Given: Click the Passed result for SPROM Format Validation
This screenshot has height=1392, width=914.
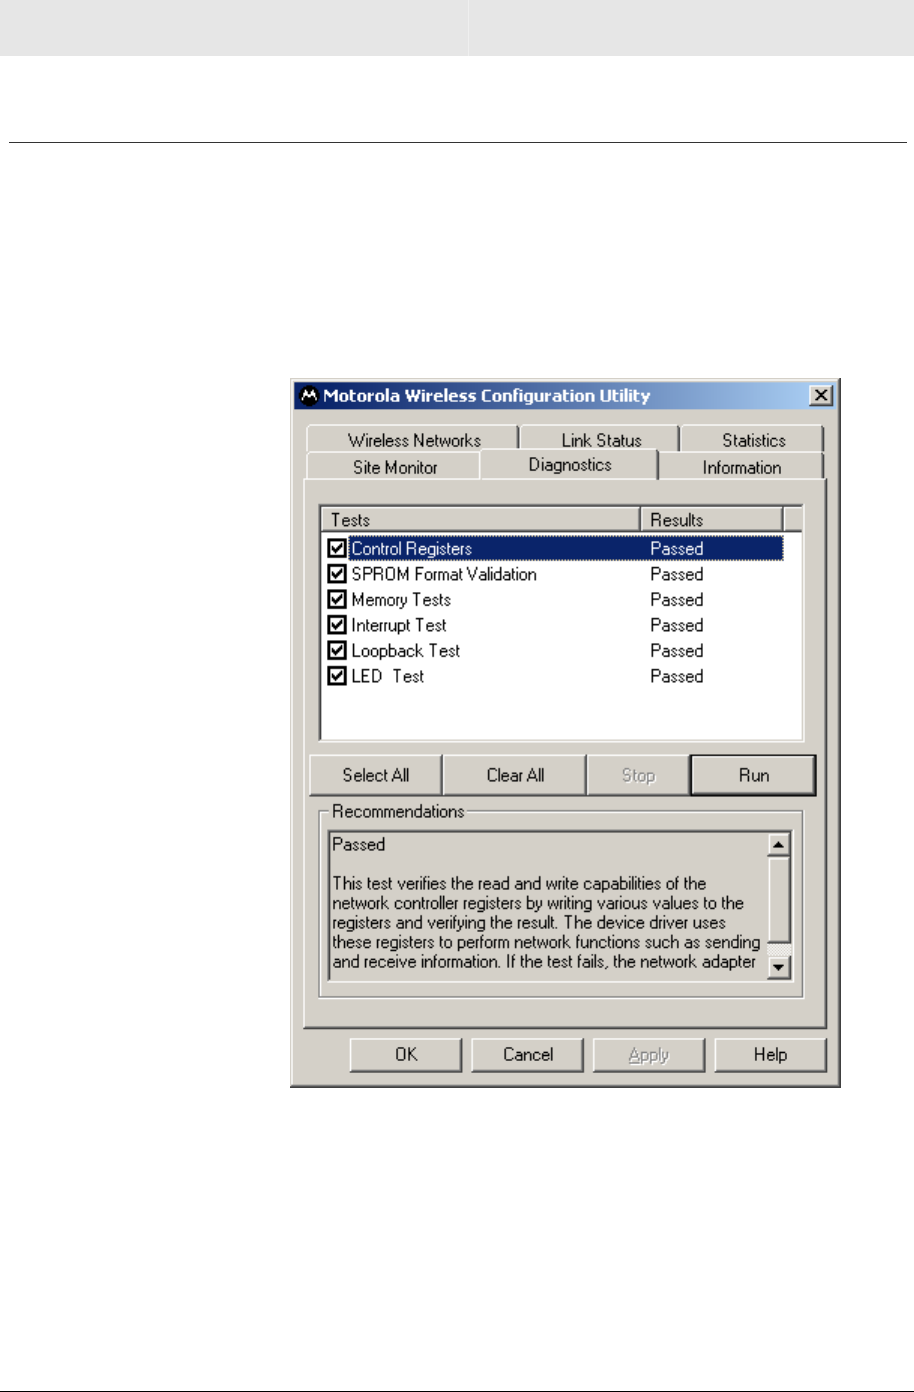Looking at the screenshot, I should point(677,574).
